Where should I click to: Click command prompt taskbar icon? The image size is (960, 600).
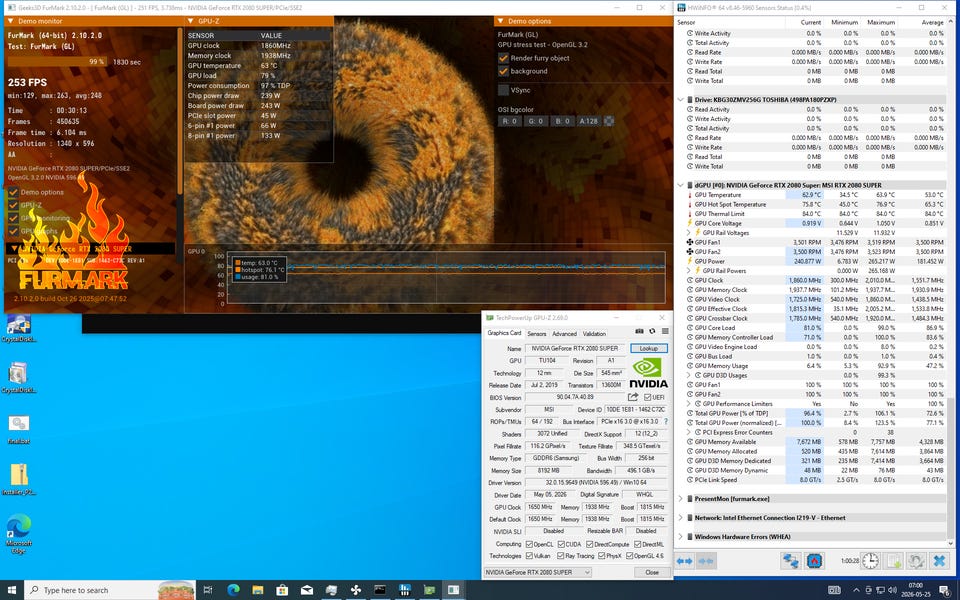[x=380, y=590]
